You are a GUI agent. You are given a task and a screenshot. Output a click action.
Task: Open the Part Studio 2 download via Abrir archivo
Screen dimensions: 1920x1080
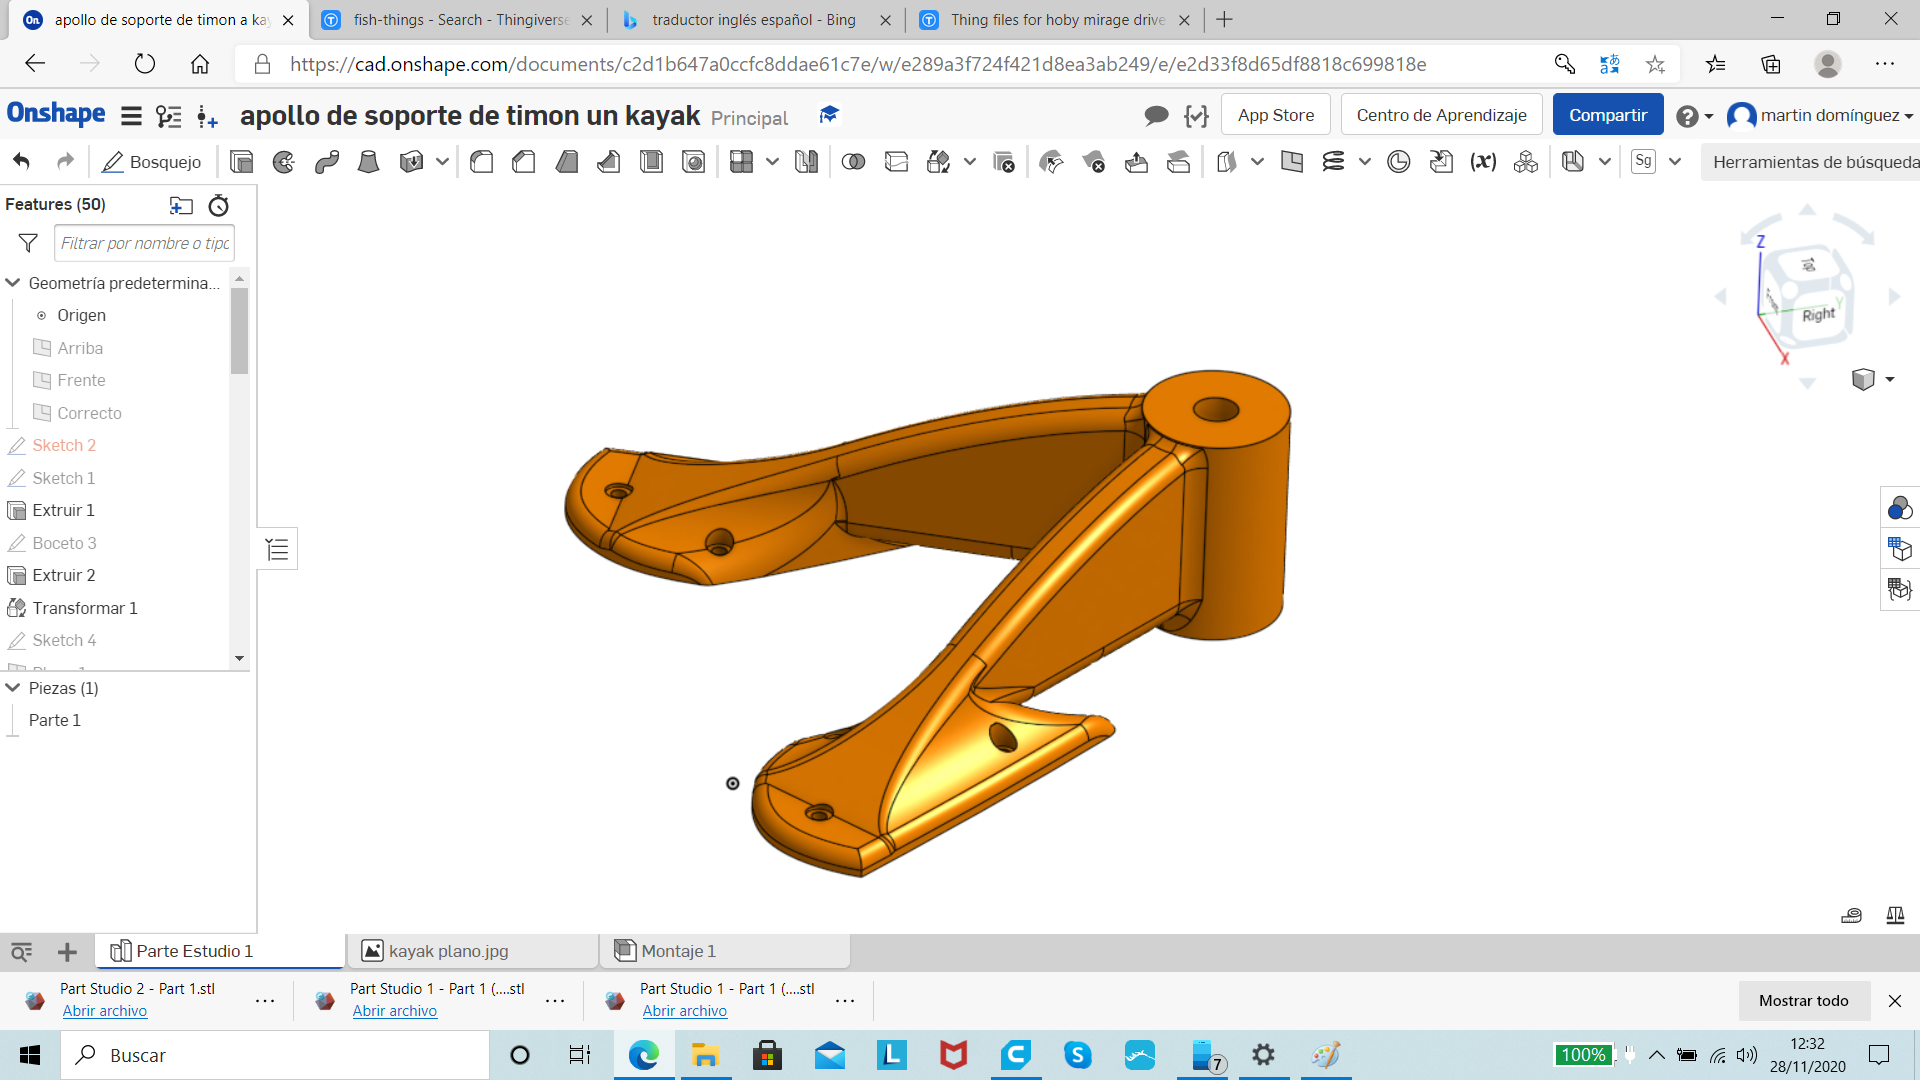tap(105, 1011)
